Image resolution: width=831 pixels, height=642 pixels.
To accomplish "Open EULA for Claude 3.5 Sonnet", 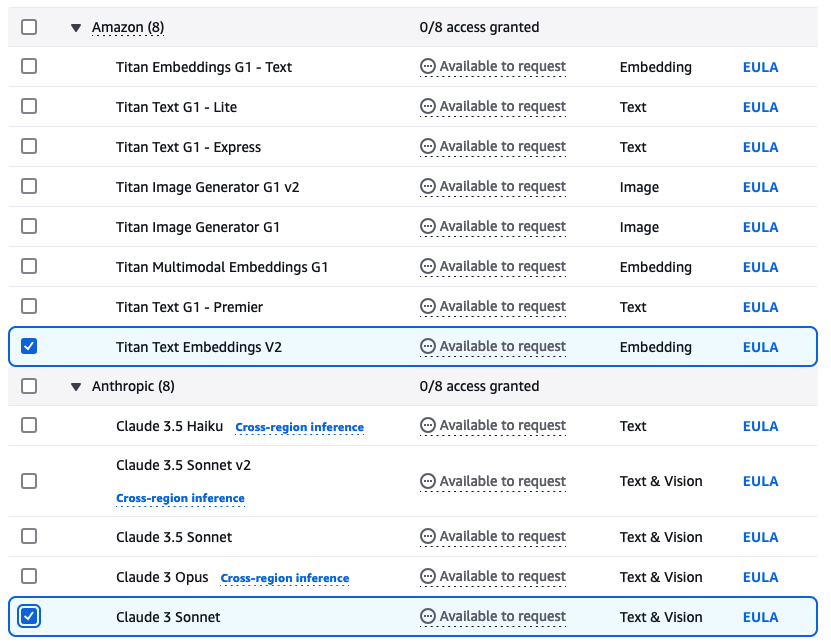I will (x=760, y=537).
